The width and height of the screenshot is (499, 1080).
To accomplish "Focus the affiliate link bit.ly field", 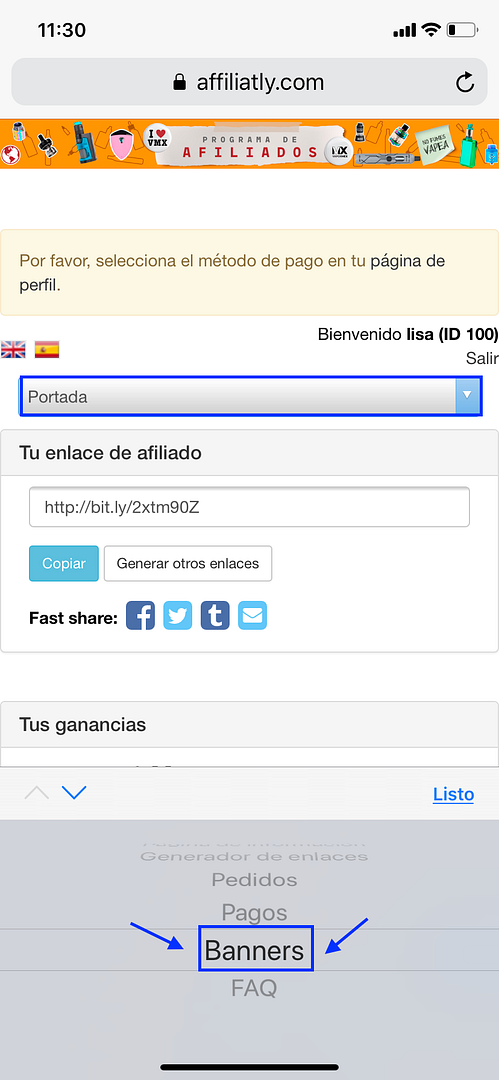I will tap(250, 508).
